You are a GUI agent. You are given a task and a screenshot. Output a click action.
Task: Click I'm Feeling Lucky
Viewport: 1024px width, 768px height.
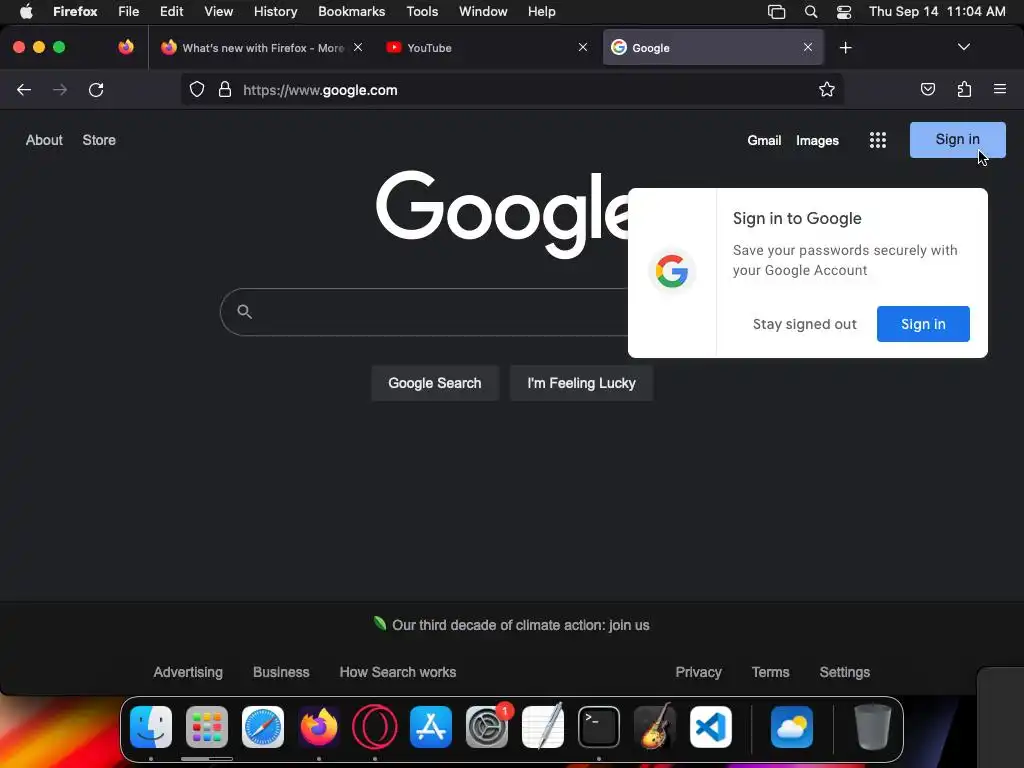(x=581, y=383)
